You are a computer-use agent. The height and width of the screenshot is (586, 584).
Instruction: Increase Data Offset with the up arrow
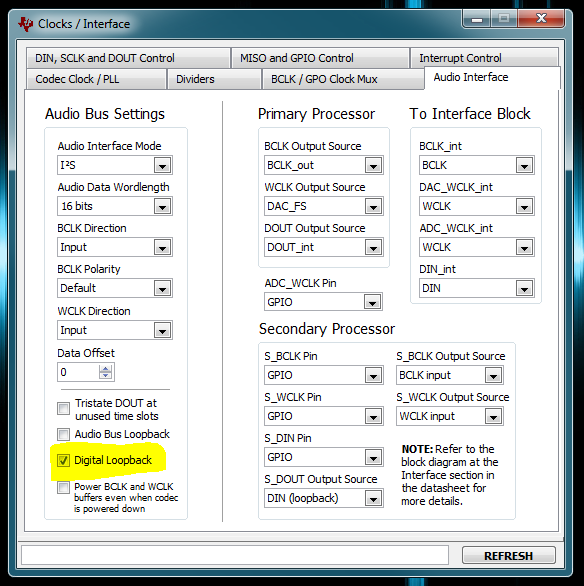click(105, 368)
